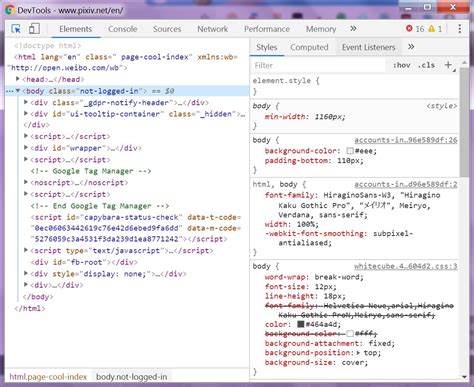The height and width of the screenshot is (387, 474).
Task: Select the div id fb-root element
Action: [84, 262]
